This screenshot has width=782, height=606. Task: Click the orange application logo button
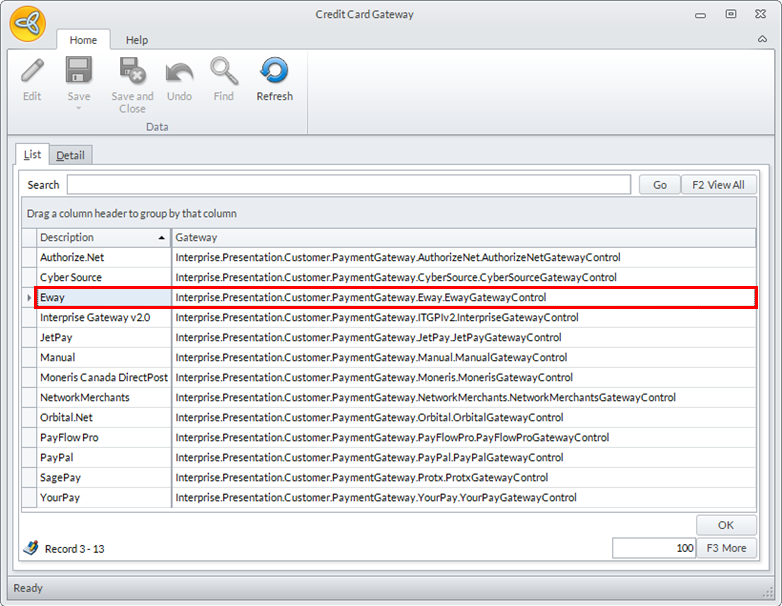tap(27, 24)
